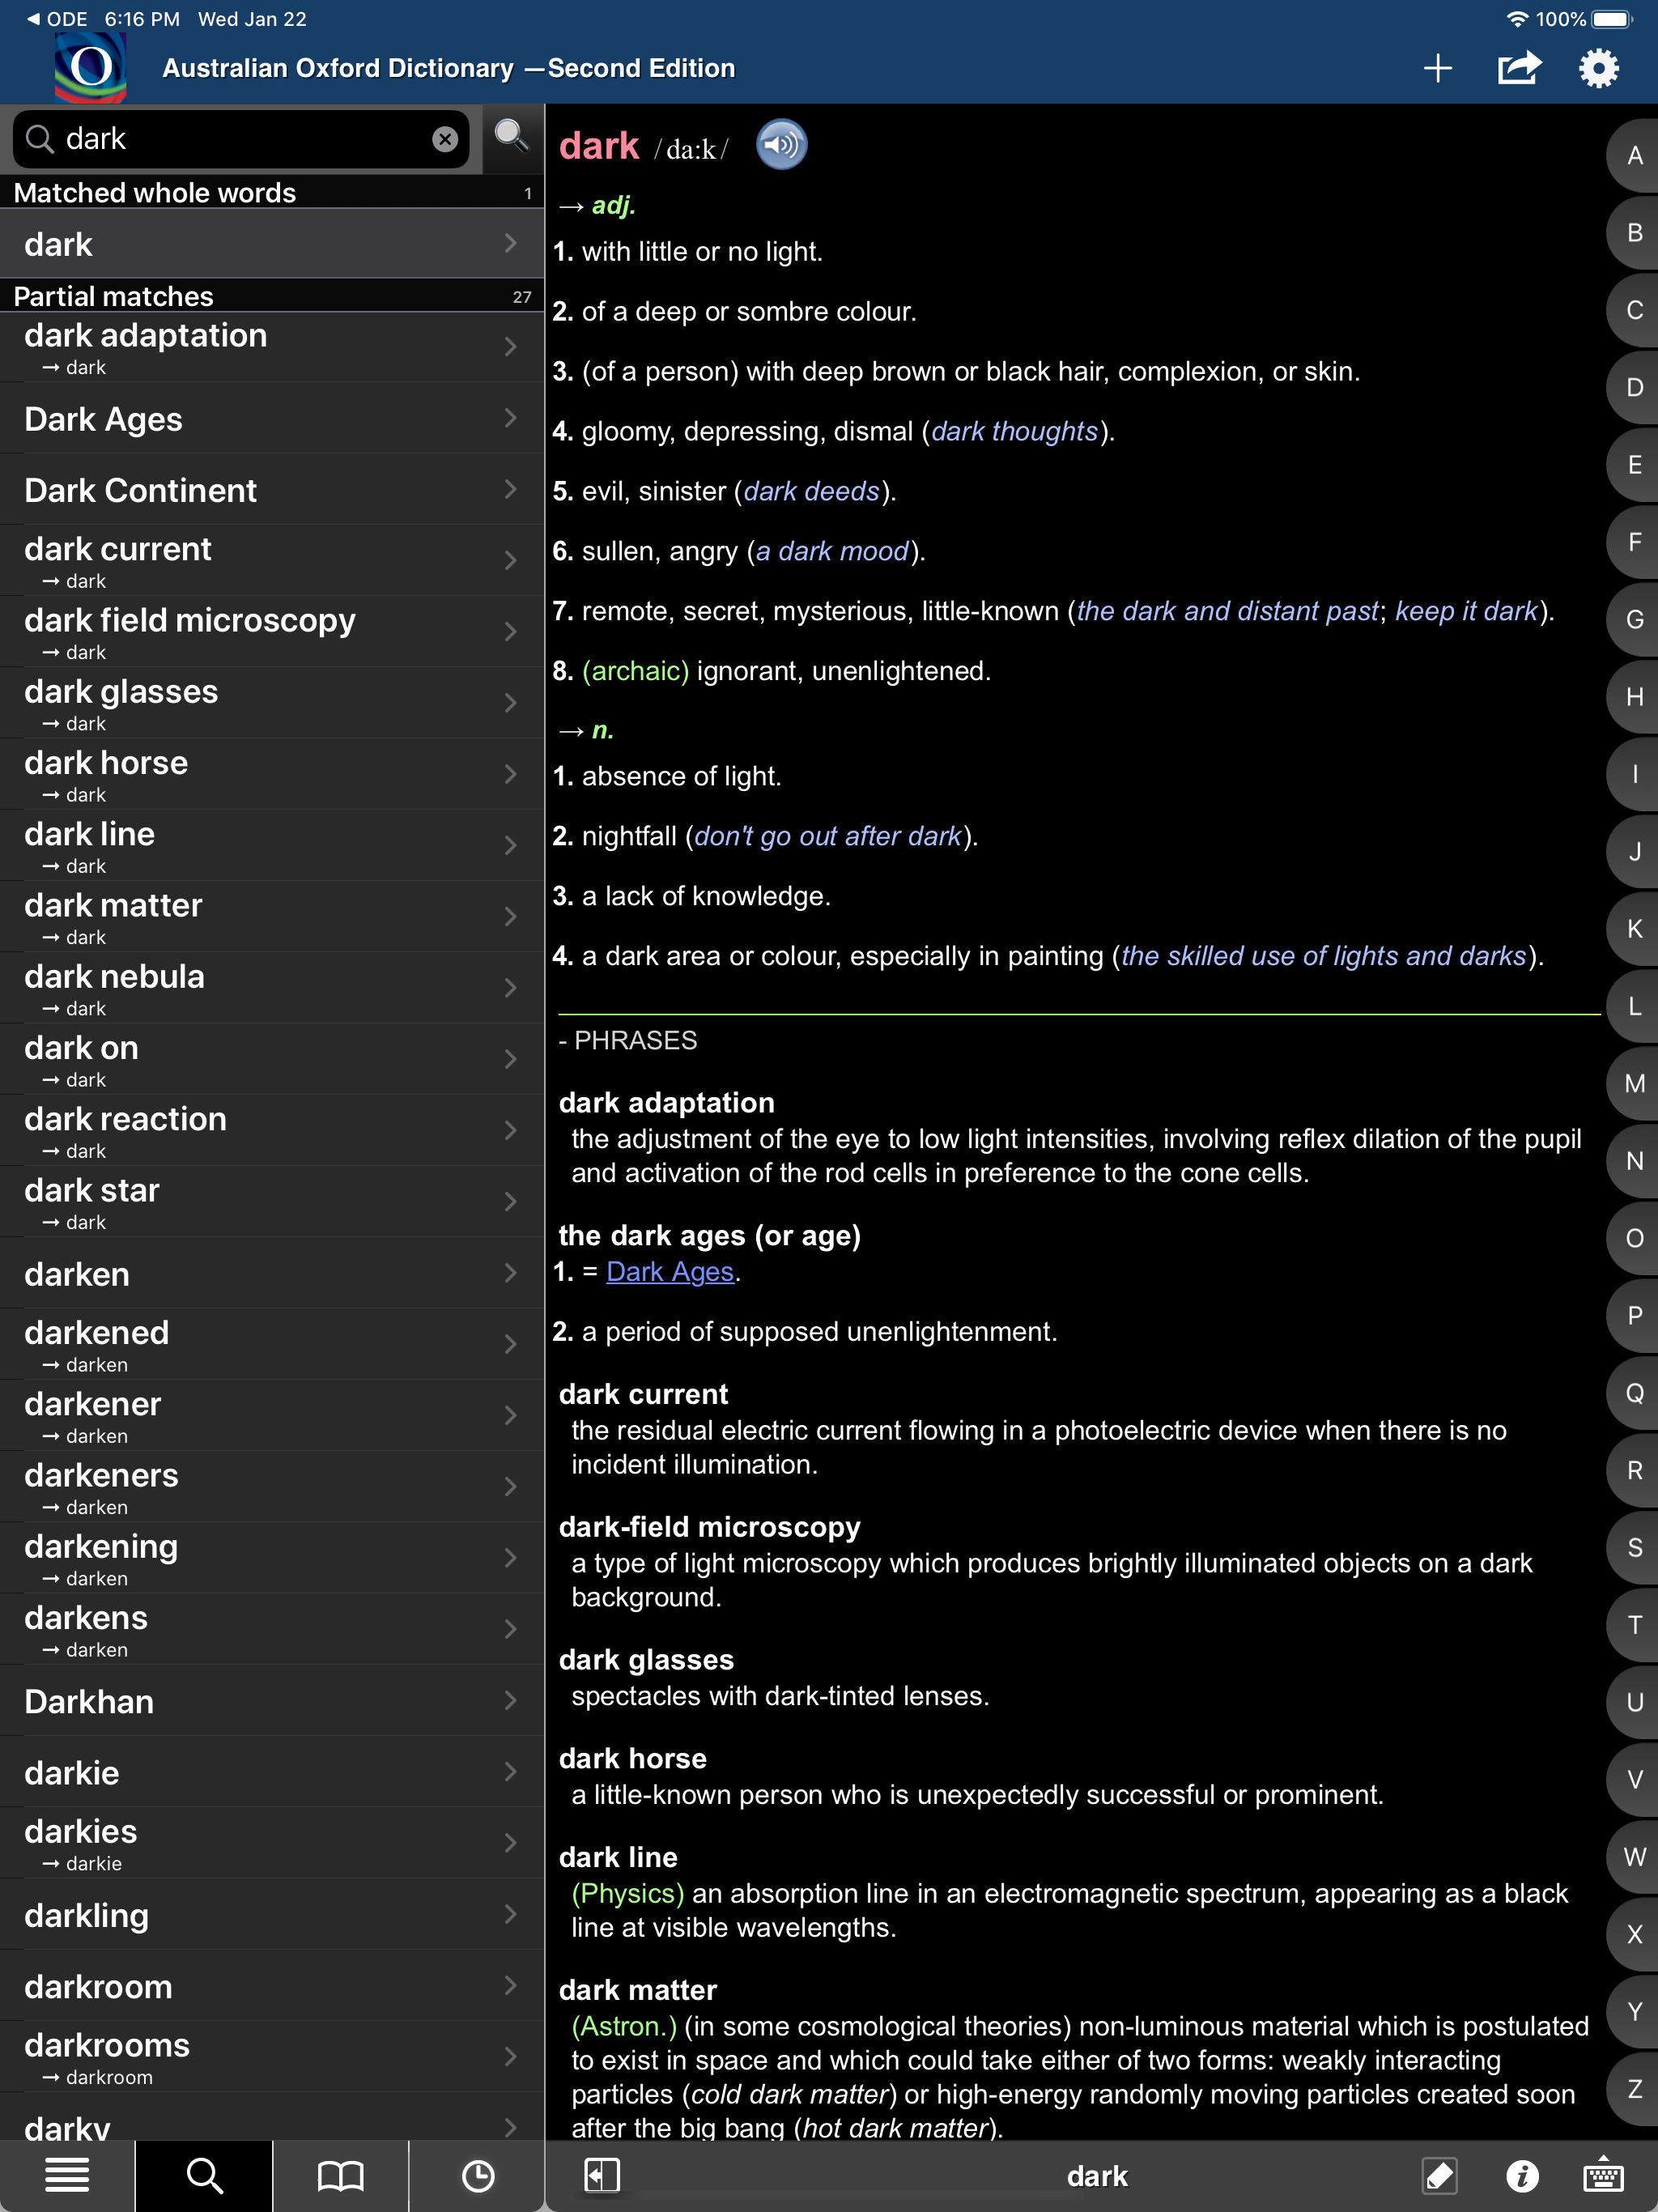Screen dimensions: 1658x2212
Task: Open the darkeners entry
Action: pyautogui.click(x=272, y=1486)
